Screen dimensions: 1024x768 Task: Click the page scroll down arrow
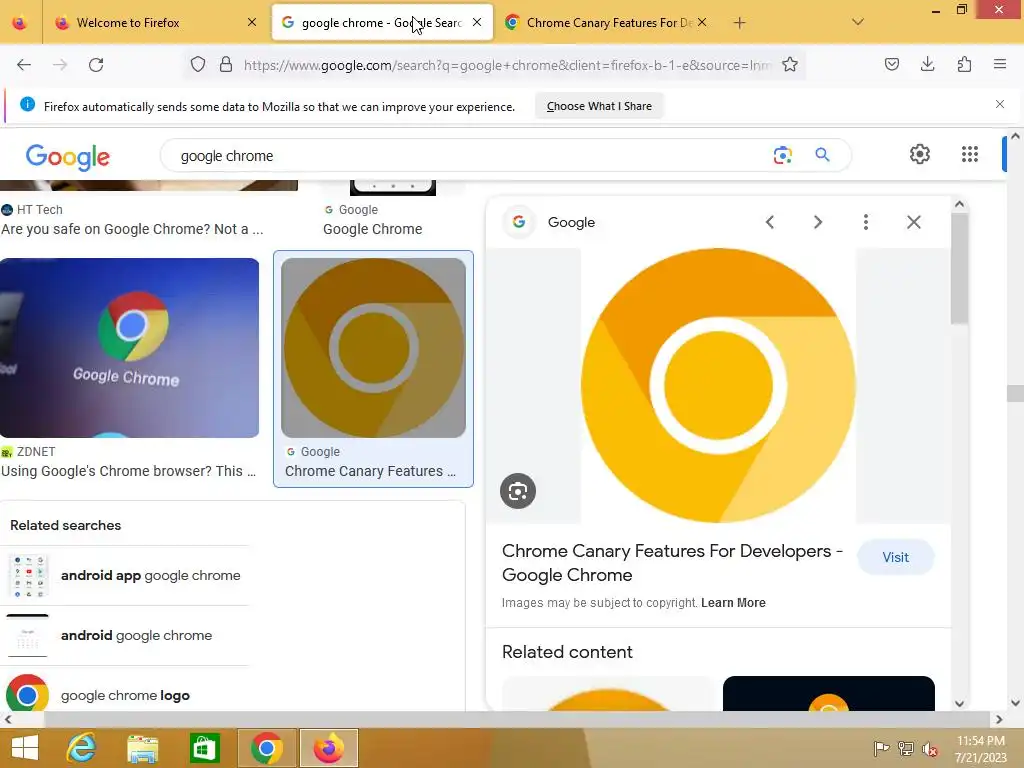pos(1015,703)
